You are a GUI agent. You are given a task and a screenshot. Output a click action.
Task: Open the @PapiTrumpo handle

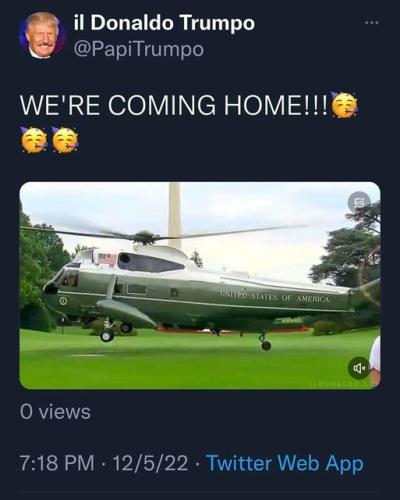(138, 49)
